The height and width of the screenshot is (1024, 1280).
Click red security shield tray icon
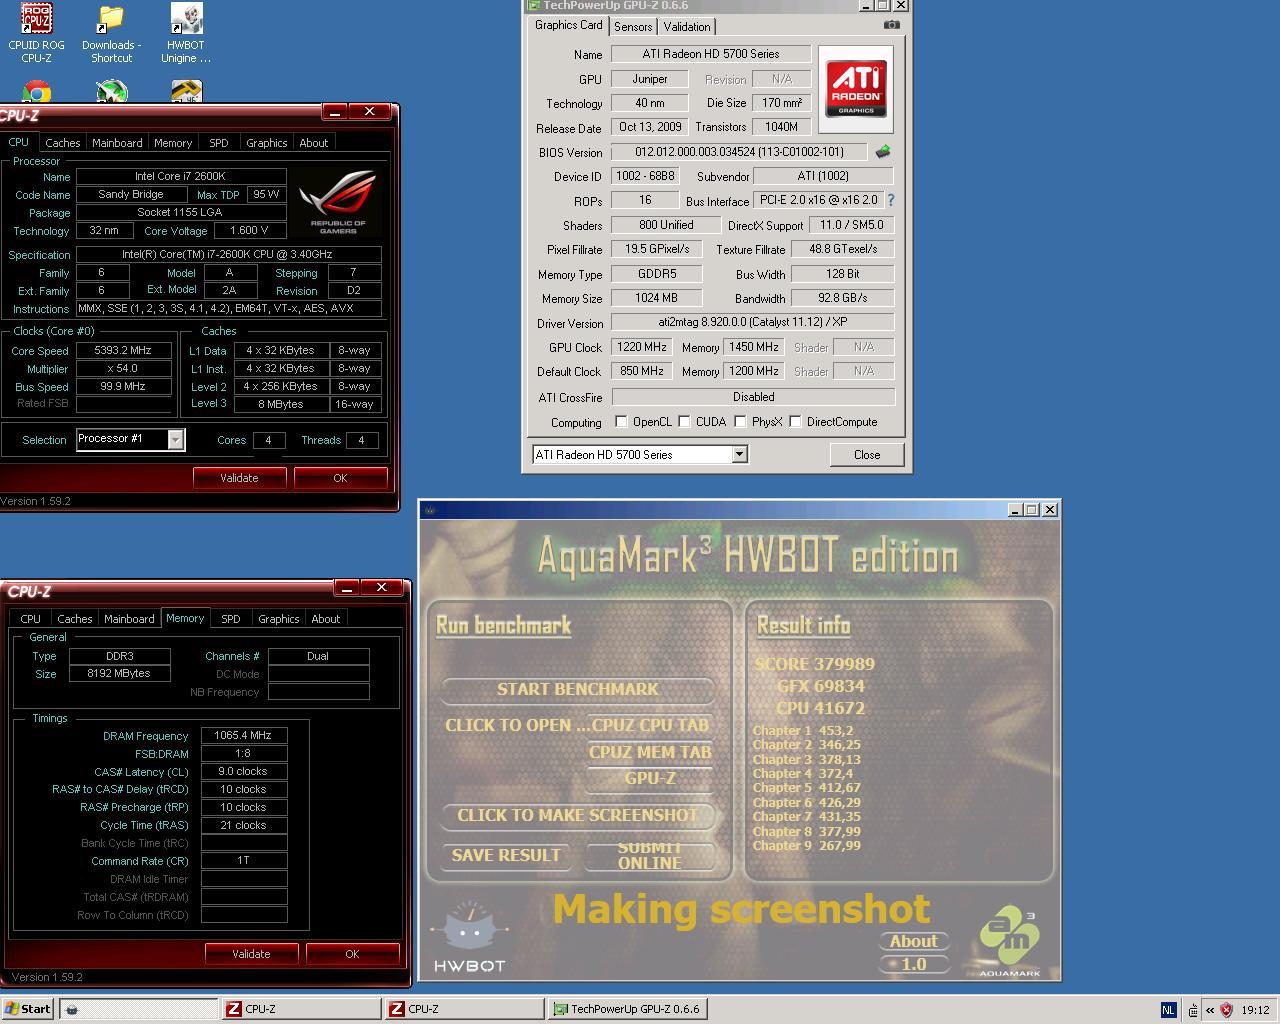(x=1227, y=1009)
